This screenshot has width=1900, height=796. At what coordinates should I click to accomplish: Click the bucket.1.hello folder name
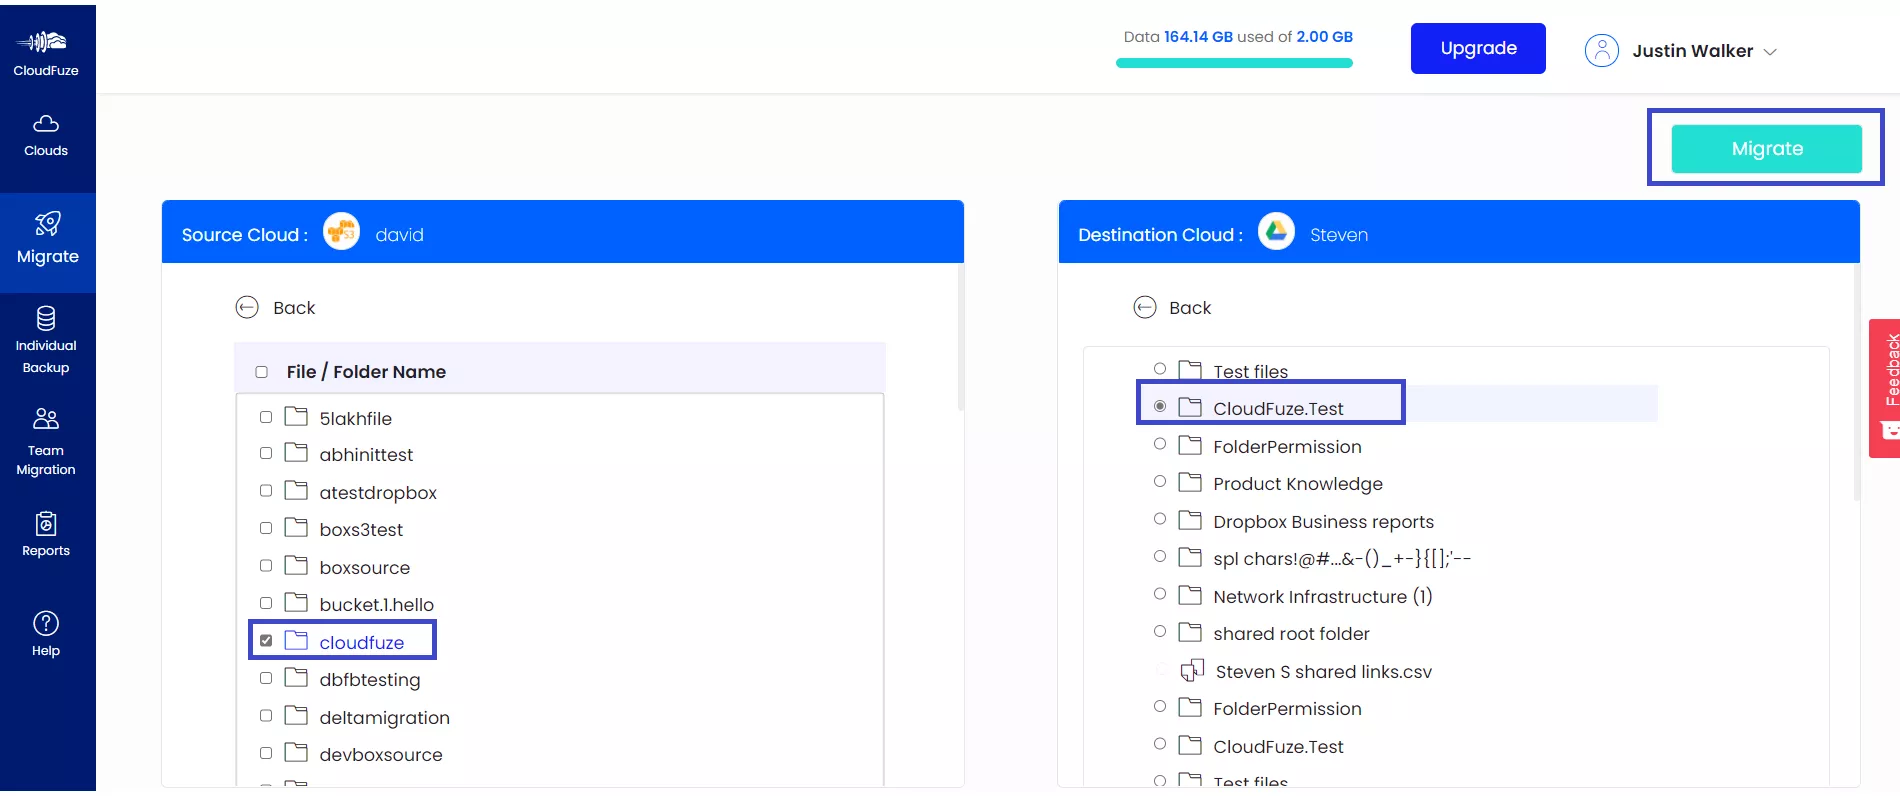pyautogui.click(x=377, y=605)
